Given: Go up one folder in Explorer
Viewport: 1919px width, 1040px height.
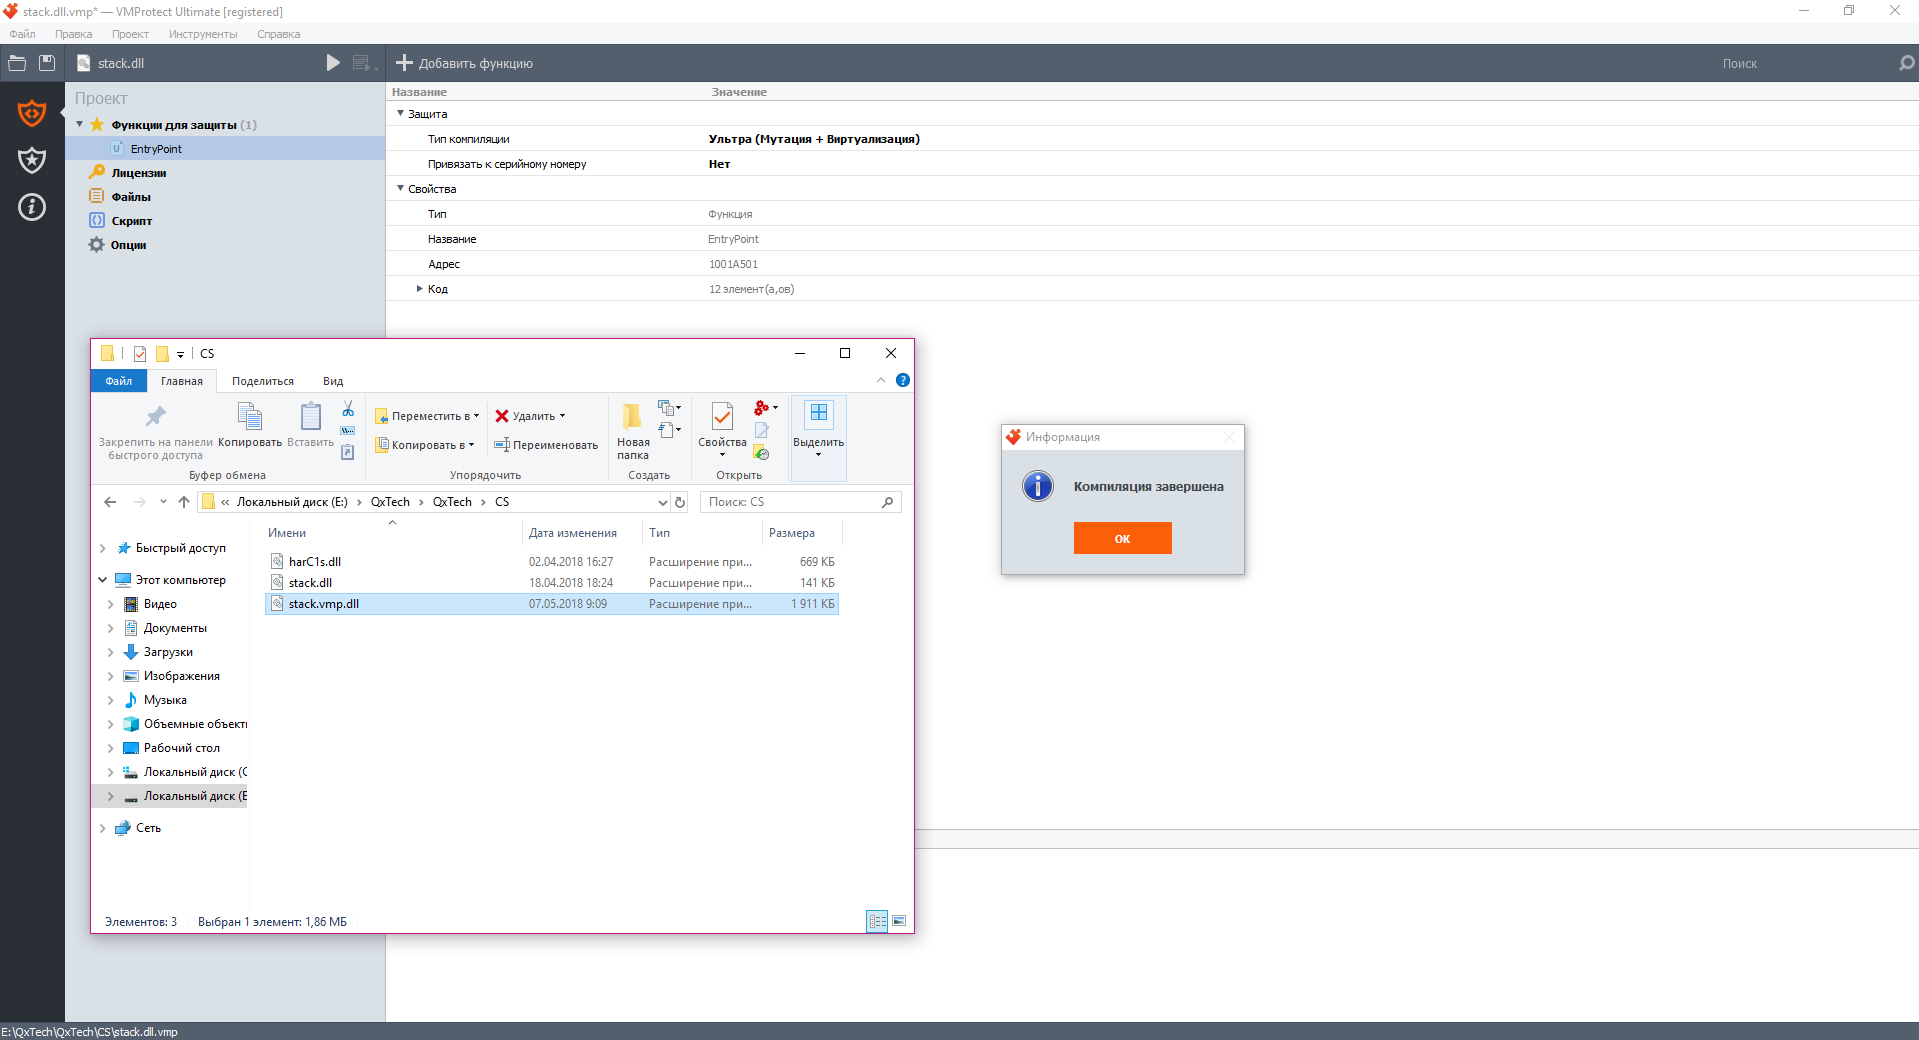Looking at the screenshot, I should coord(184,502).
